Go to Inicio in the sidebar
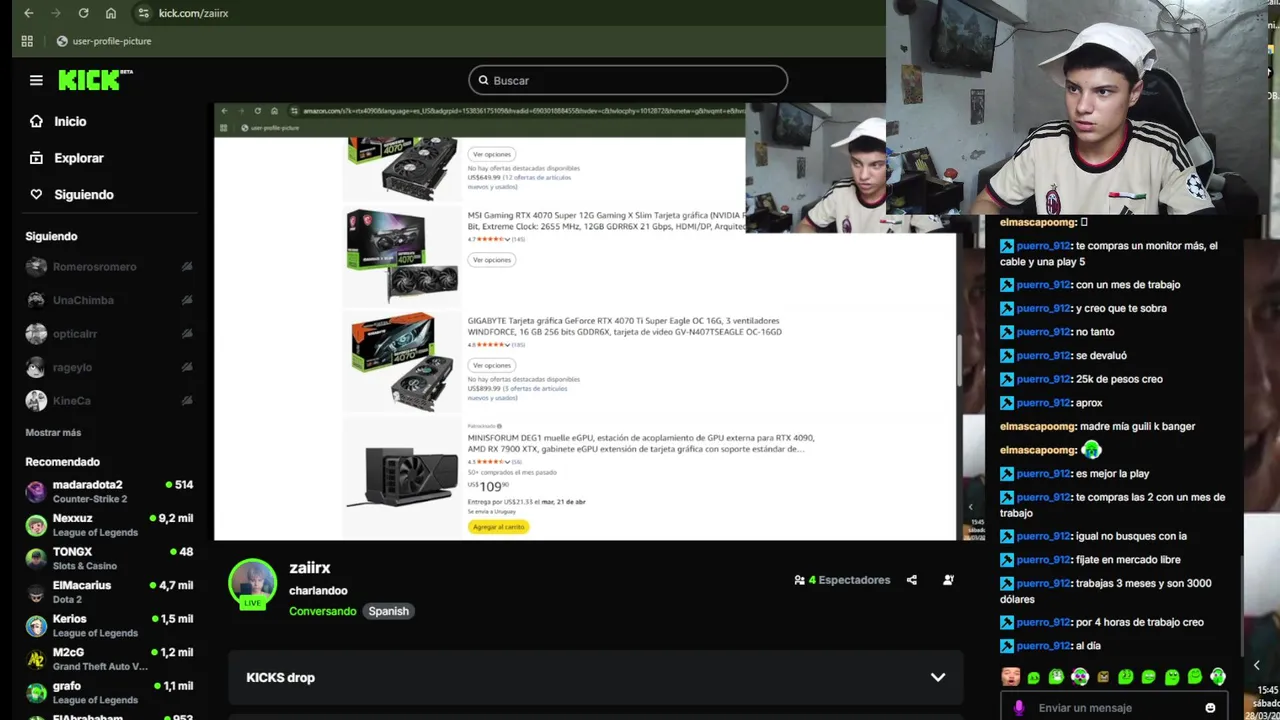The height and width of the screenshot is (720, 1280). (58, 121)
